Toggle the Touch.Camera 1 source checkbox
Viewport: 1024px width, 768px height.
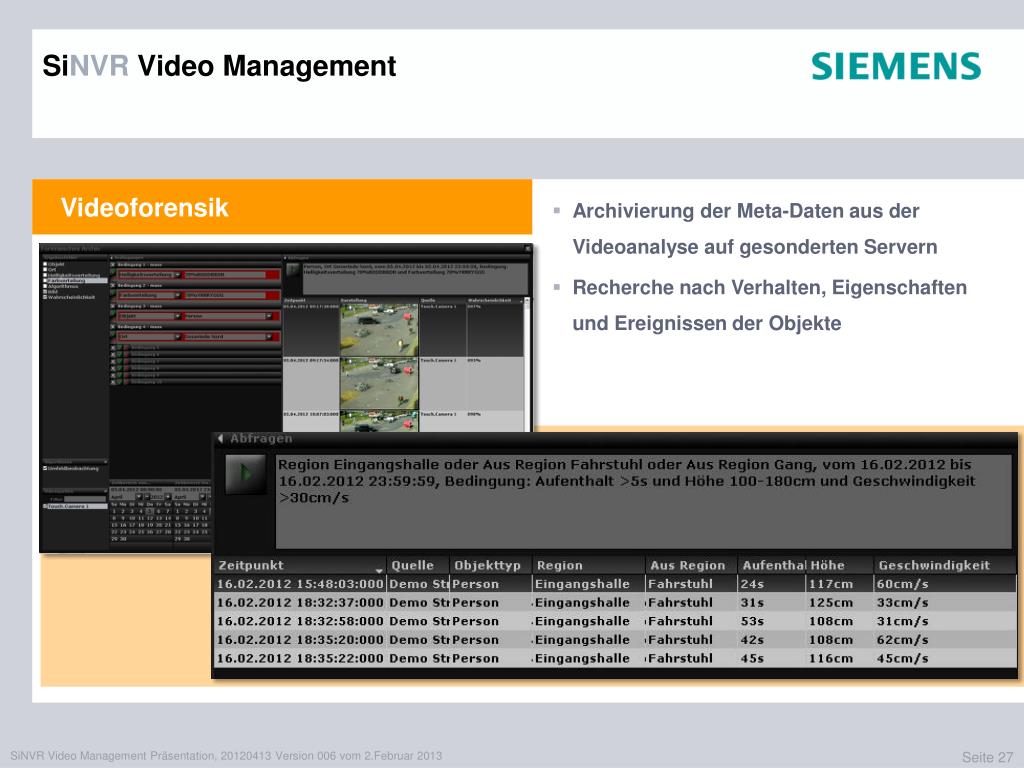[44, 506]
